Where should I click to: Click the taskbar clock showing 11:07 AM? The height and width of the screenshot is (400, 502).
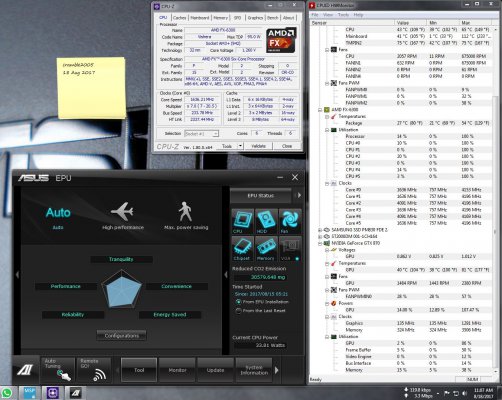click(483, 393)
